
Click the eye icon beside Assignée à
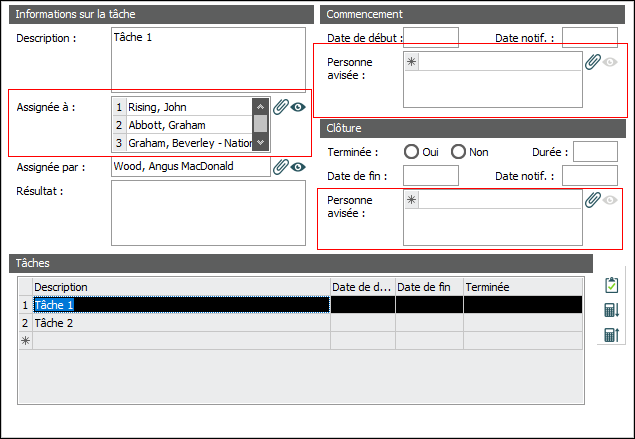pos(297,107)
